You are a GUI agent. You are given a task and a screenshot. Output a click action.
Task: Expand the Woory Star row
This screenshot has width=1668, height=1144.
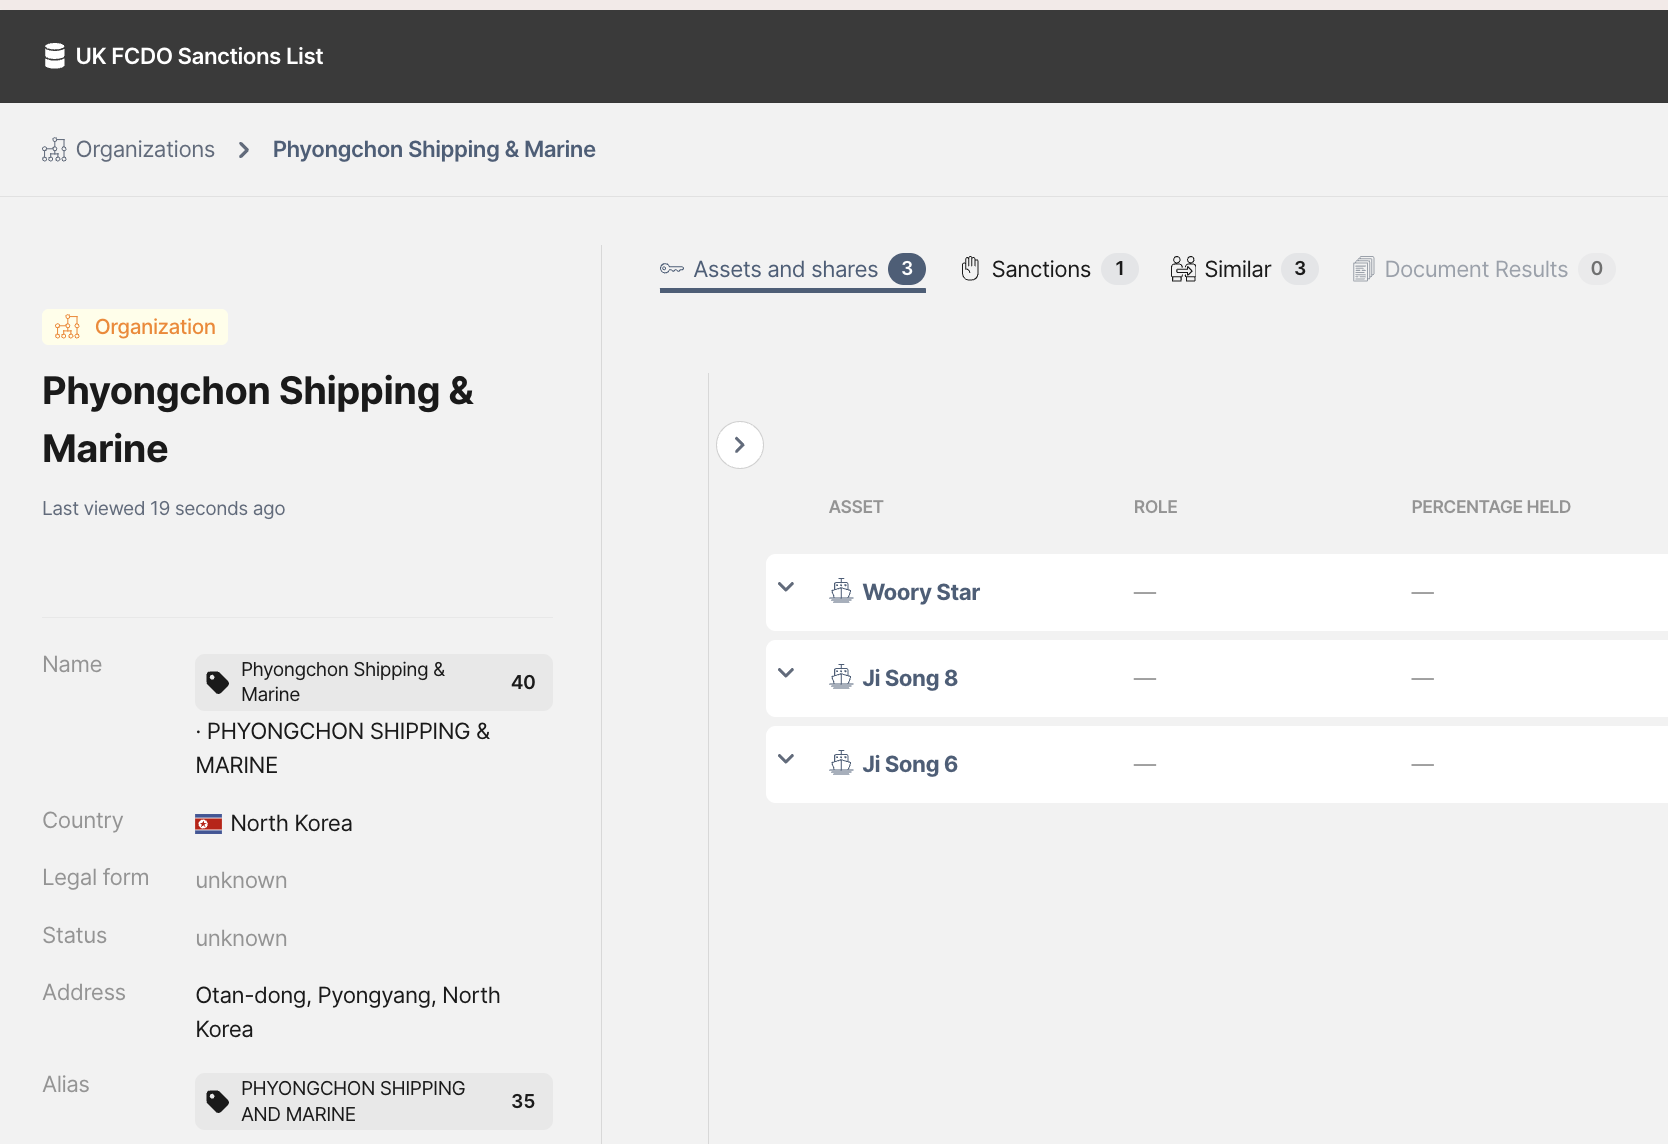(786, 588)
